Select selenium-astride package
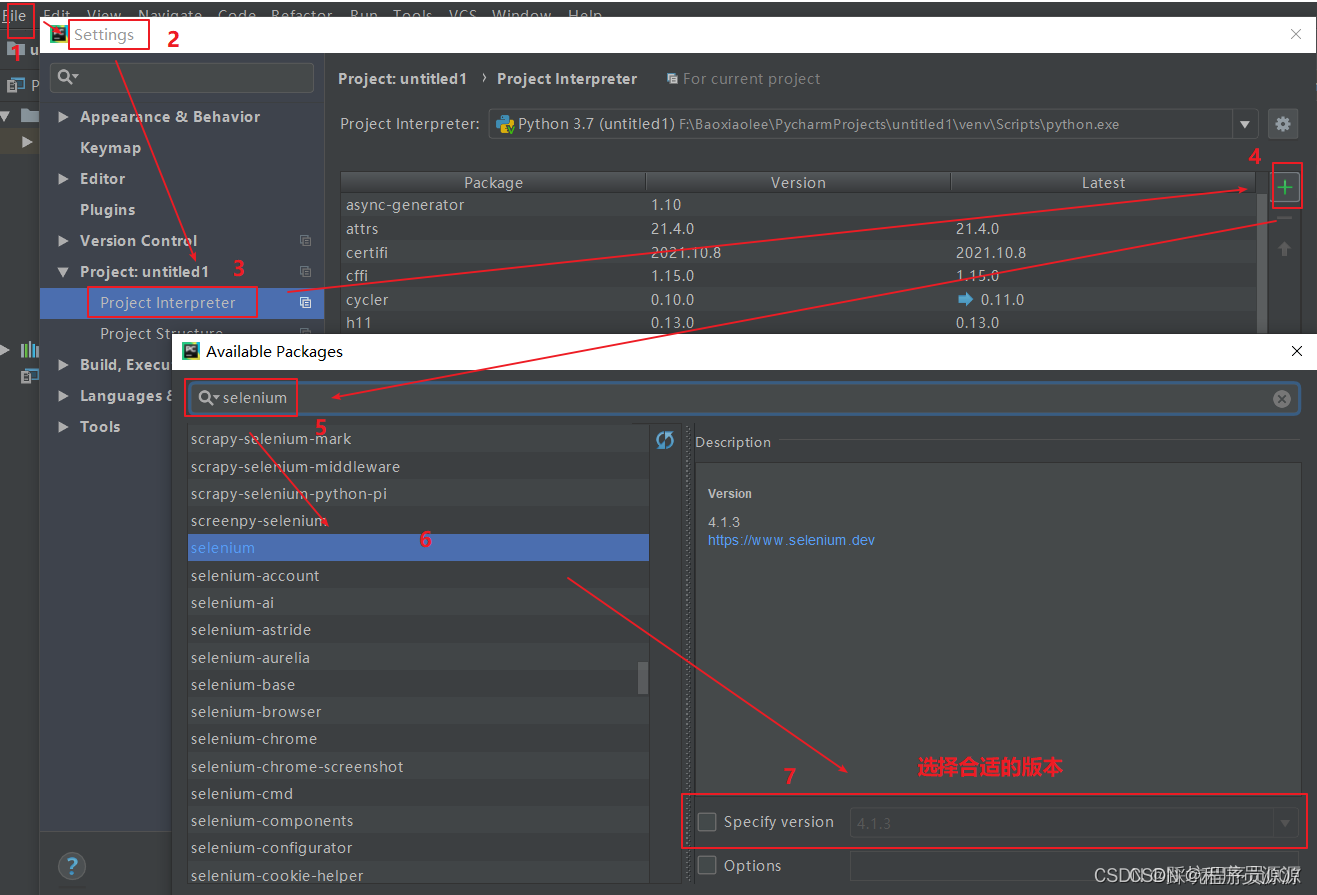1317x895 pixels. pos(418,630)
